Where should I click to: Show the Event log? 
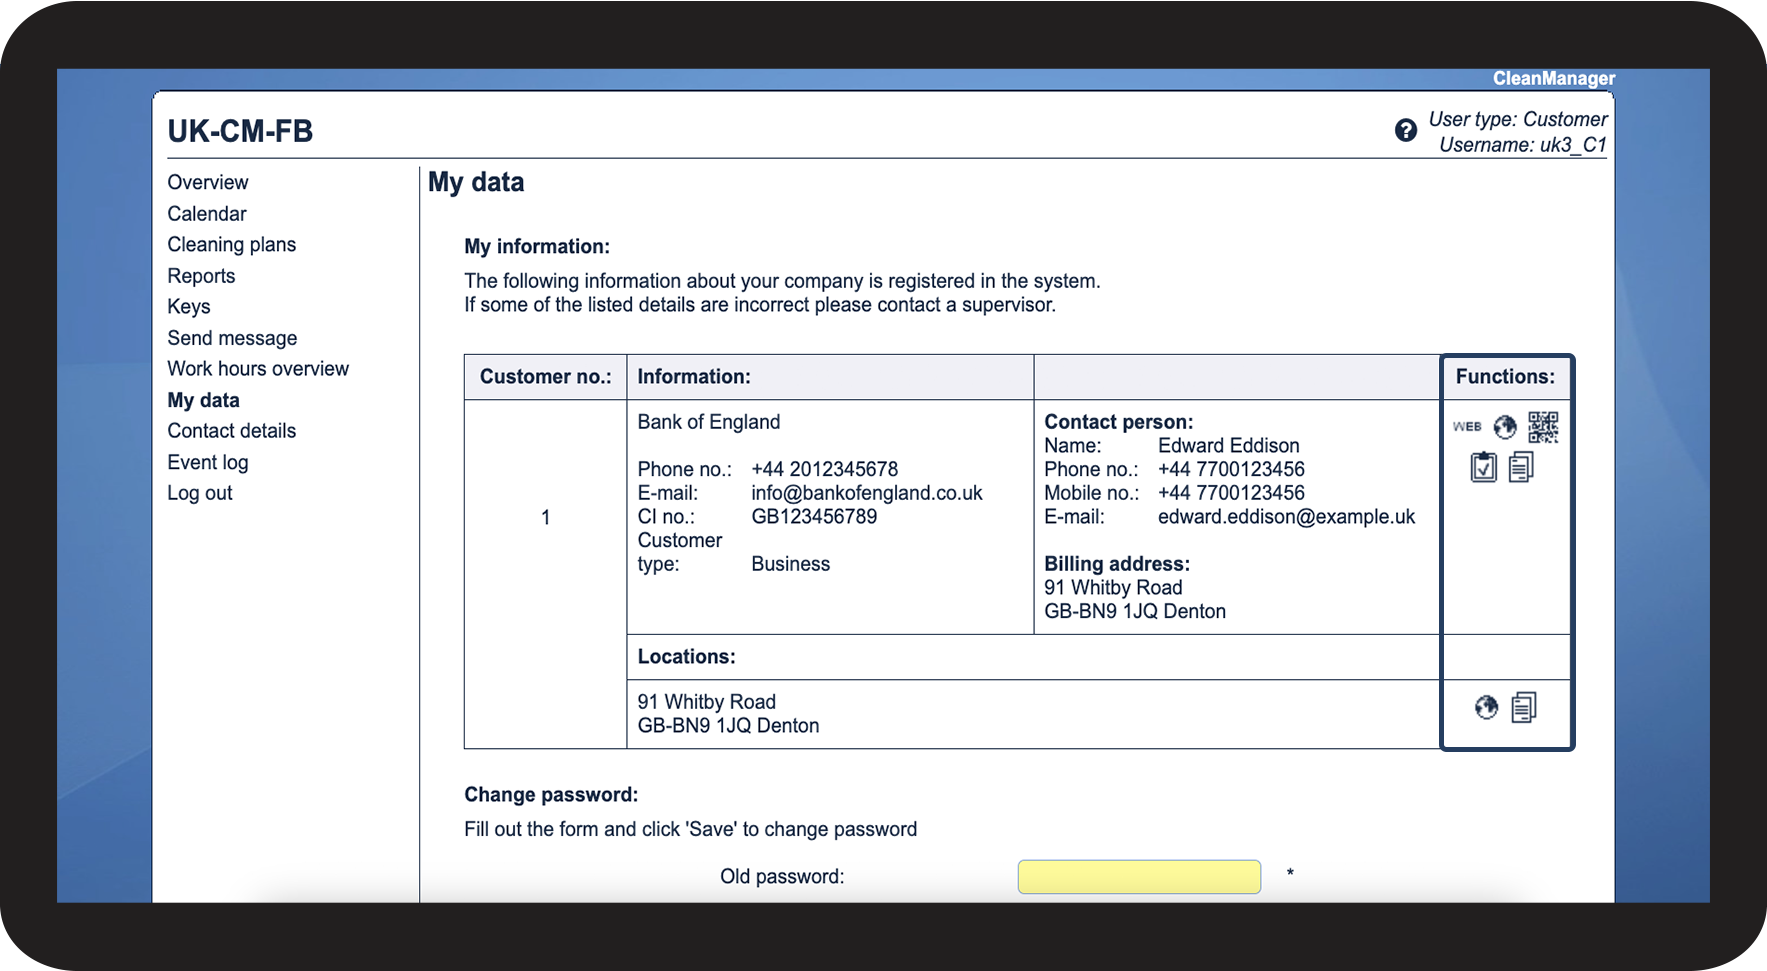[x=208, y=462]
